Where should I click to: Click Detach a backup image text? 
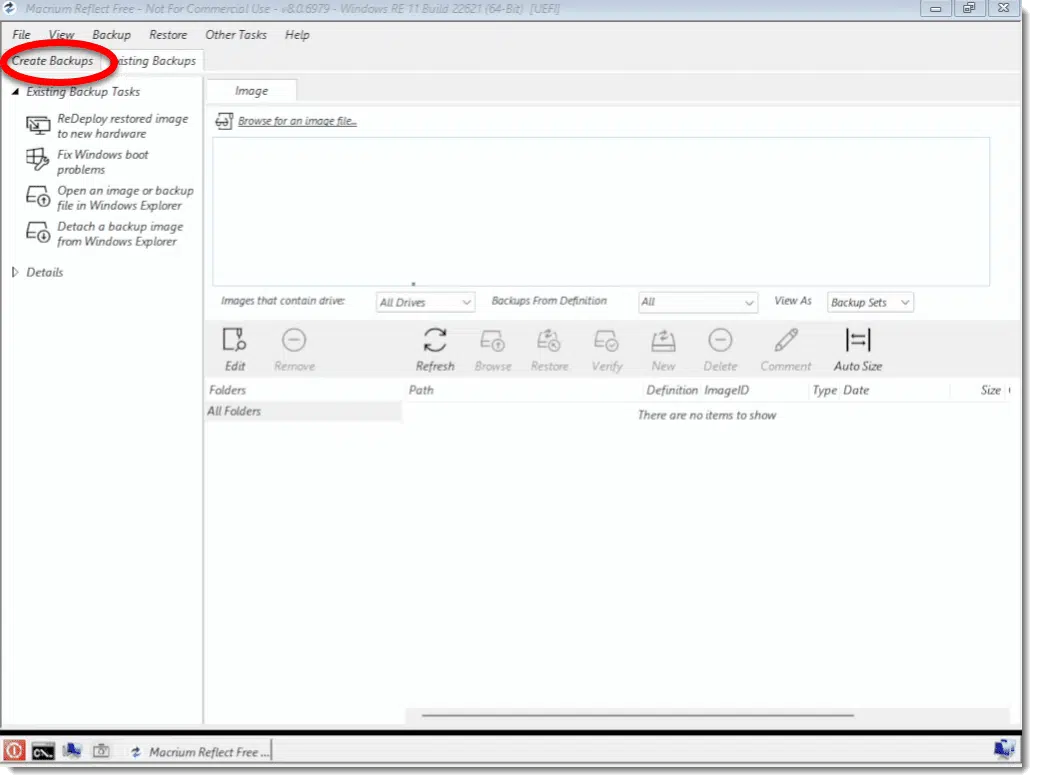pyautogui.click(x=120, y=234)
